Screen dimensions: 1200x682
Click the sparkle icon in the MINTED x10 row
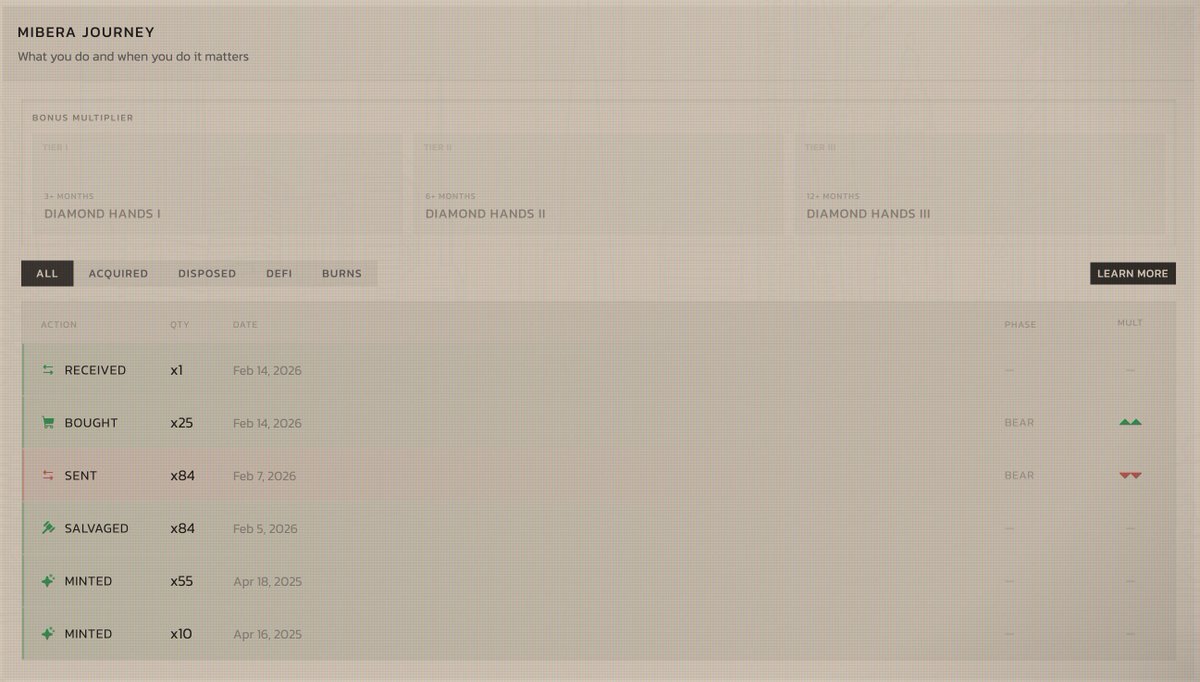(x=47, y=634)
